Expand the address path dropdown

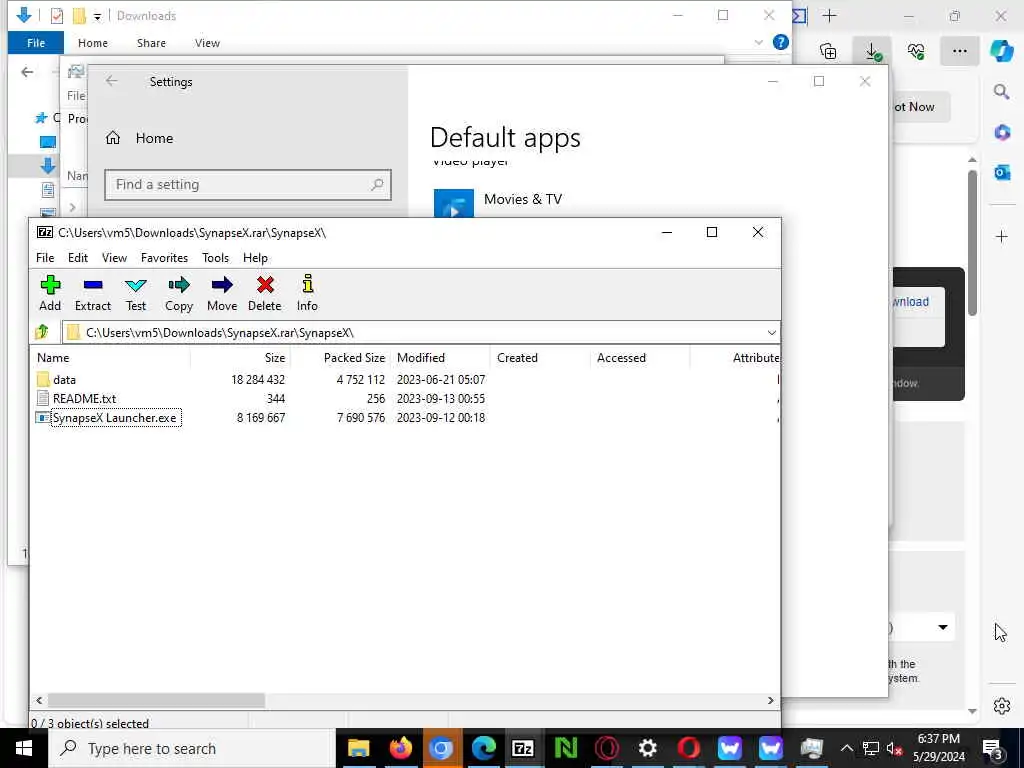[771, 332]
